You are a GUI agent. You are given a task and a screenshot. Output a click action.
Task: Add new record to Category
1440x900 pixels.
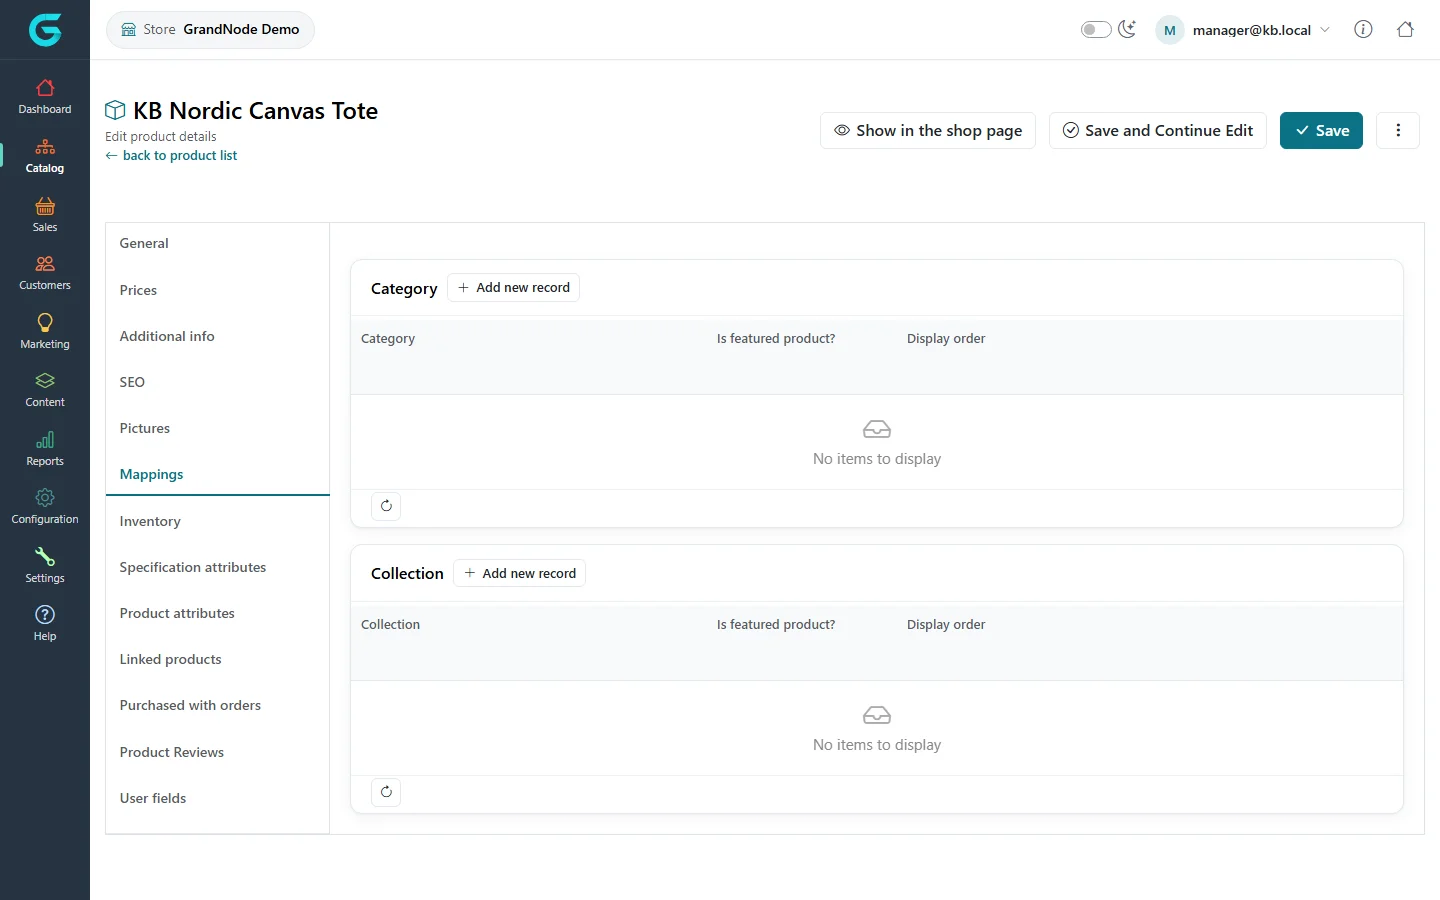(514, 288)
